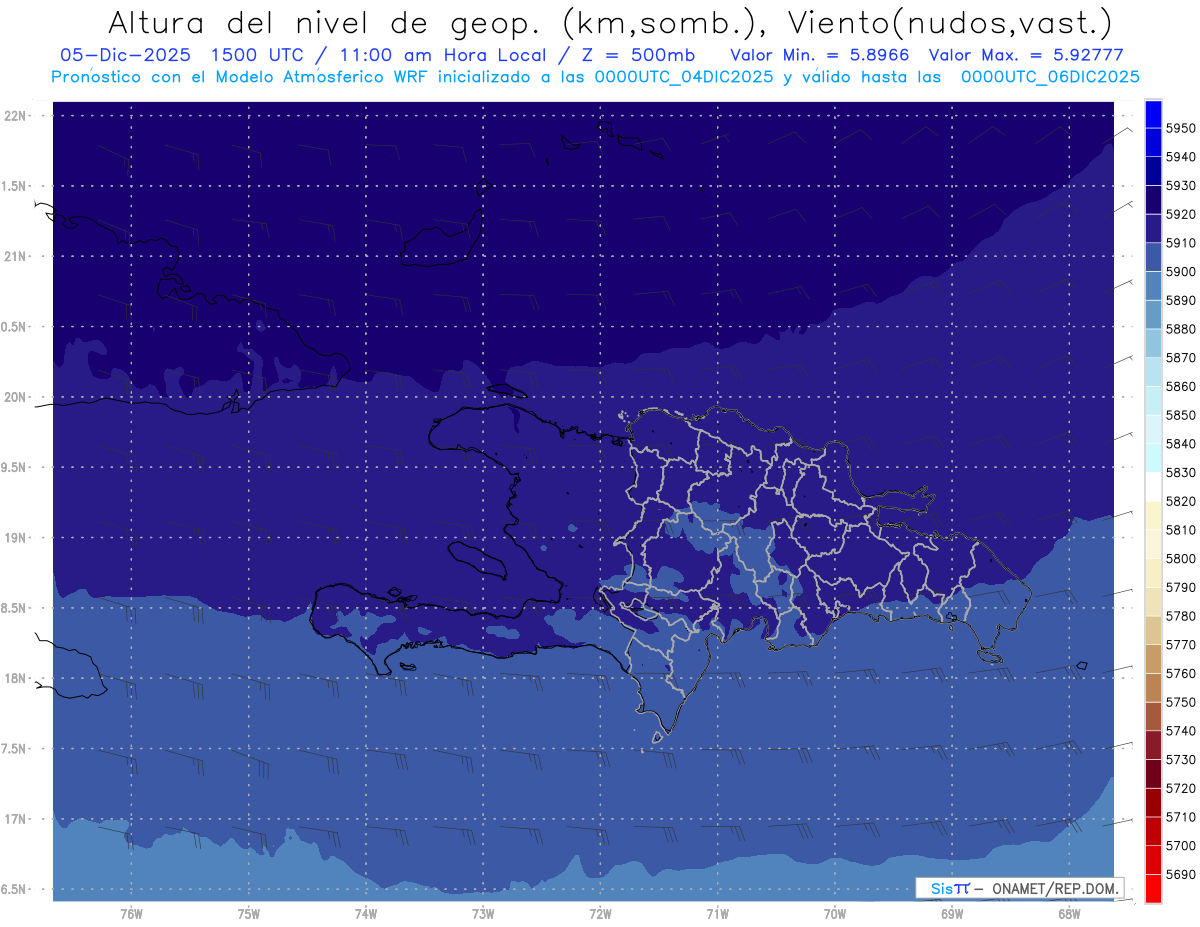
Task: Click the '73W' longitude label
Action: pyautogui.click(x=483, y=913)
